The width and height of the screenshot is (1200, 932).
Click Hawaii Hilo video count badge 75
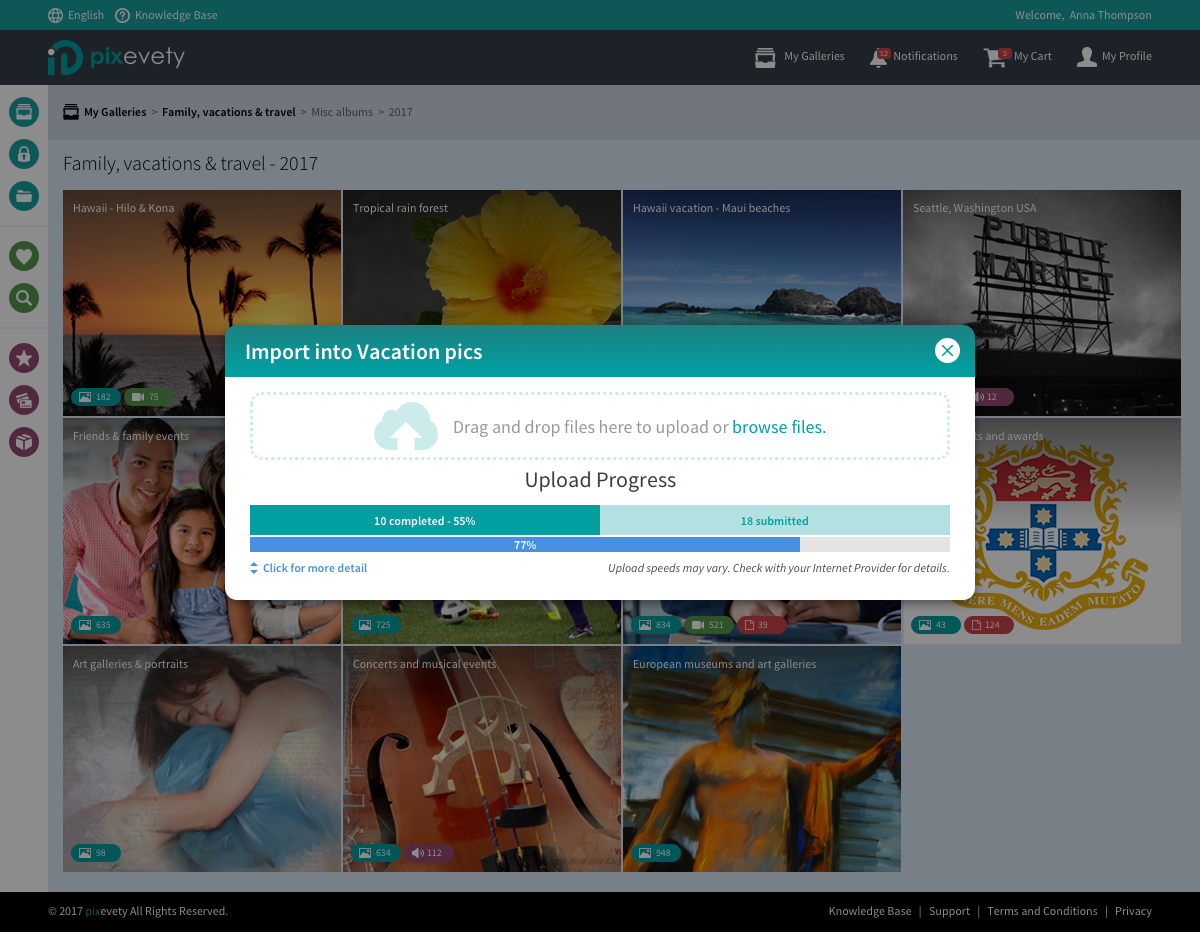pyautogui.click(x=147, y=397)
